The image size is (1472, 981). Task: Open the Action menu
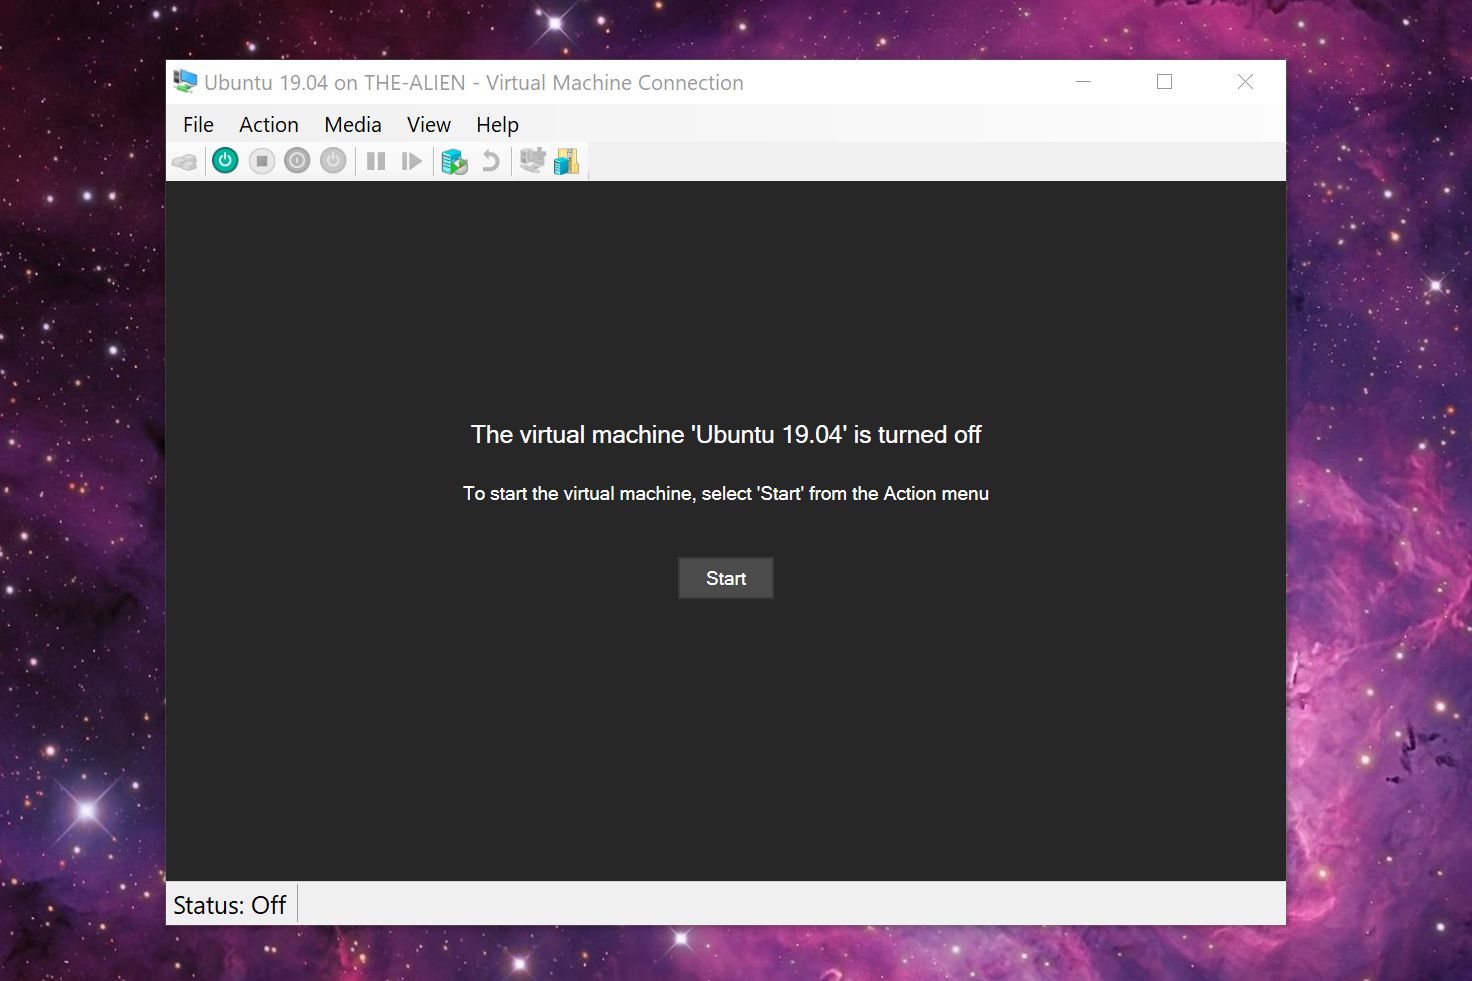pyautogui.click(x=269, y=125)
